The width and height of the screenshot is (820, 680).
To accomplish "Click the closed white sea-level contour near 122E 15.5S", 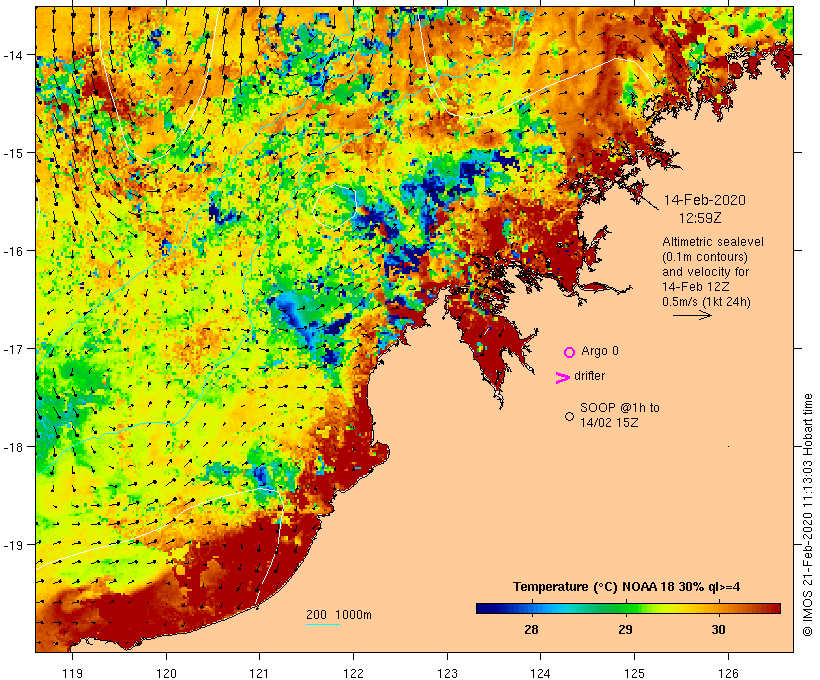I will 335,207.
